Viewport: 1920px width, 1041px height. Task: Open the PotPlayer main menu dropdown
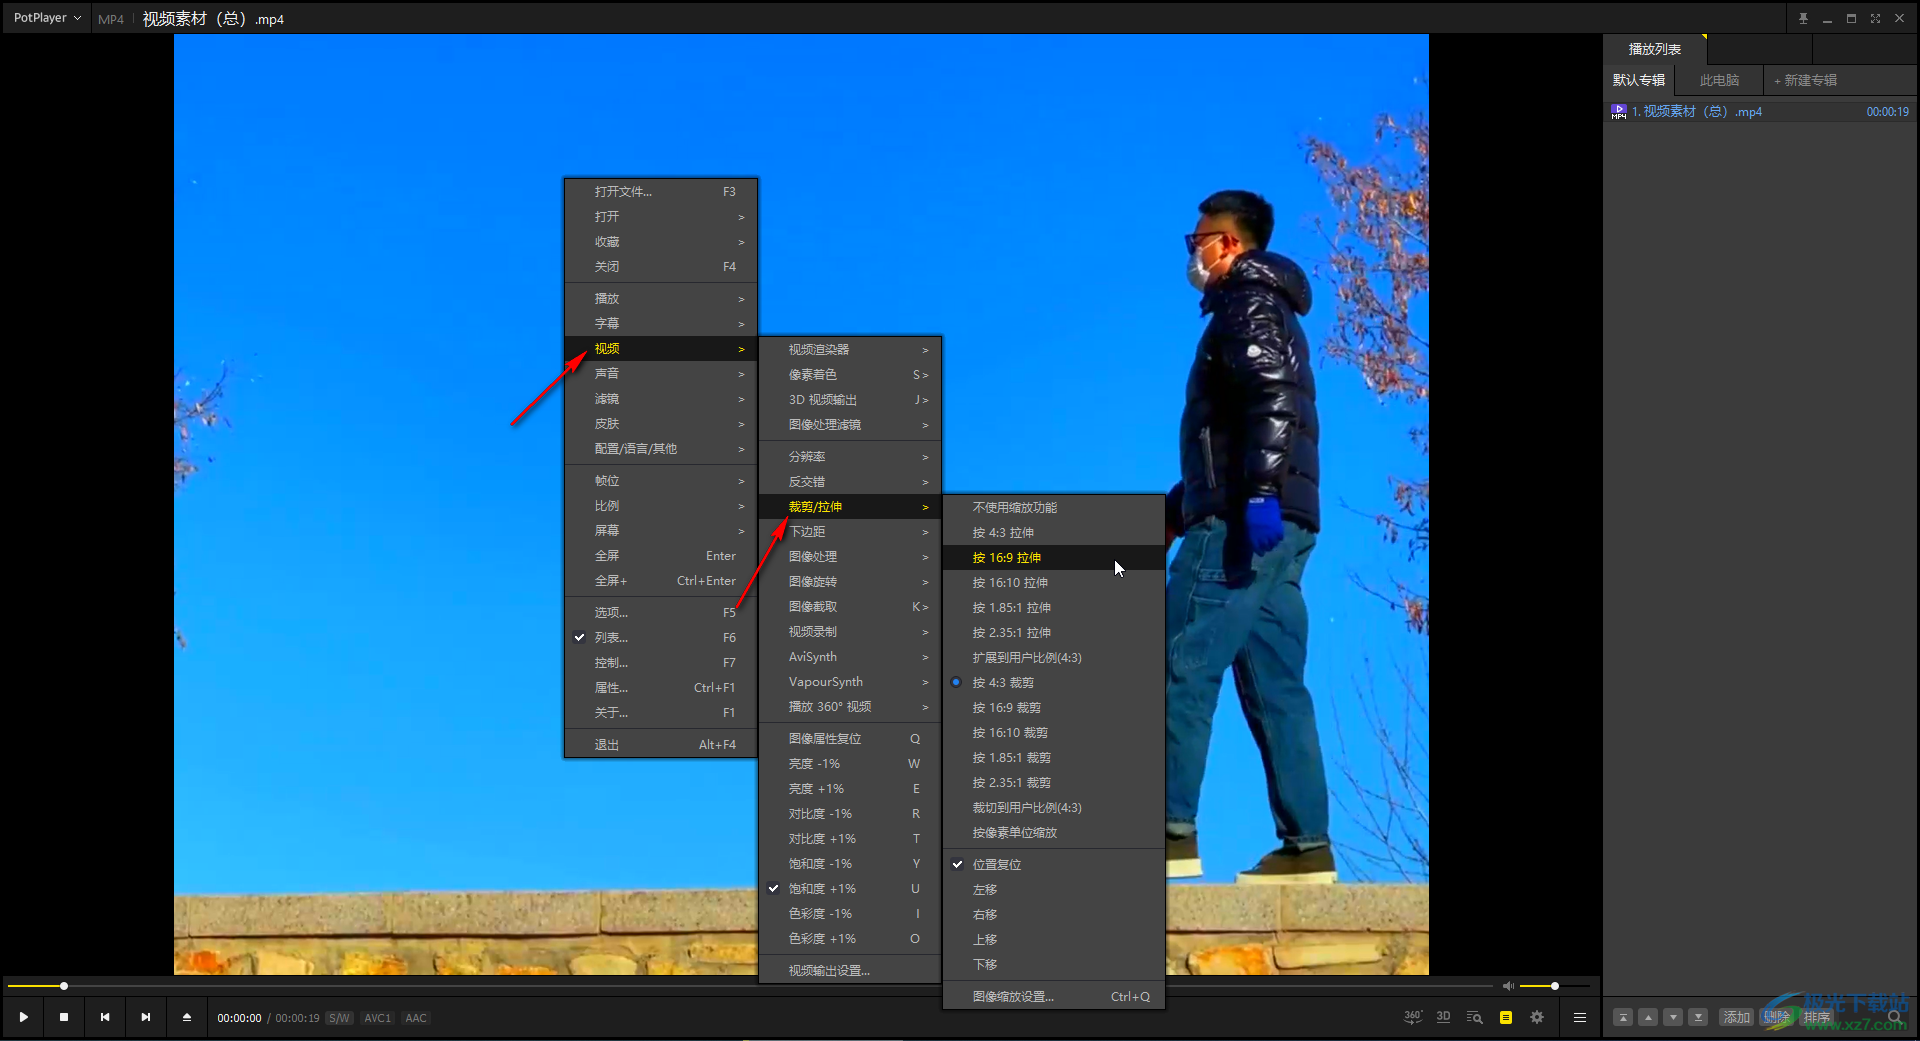[x=47, y=18]
